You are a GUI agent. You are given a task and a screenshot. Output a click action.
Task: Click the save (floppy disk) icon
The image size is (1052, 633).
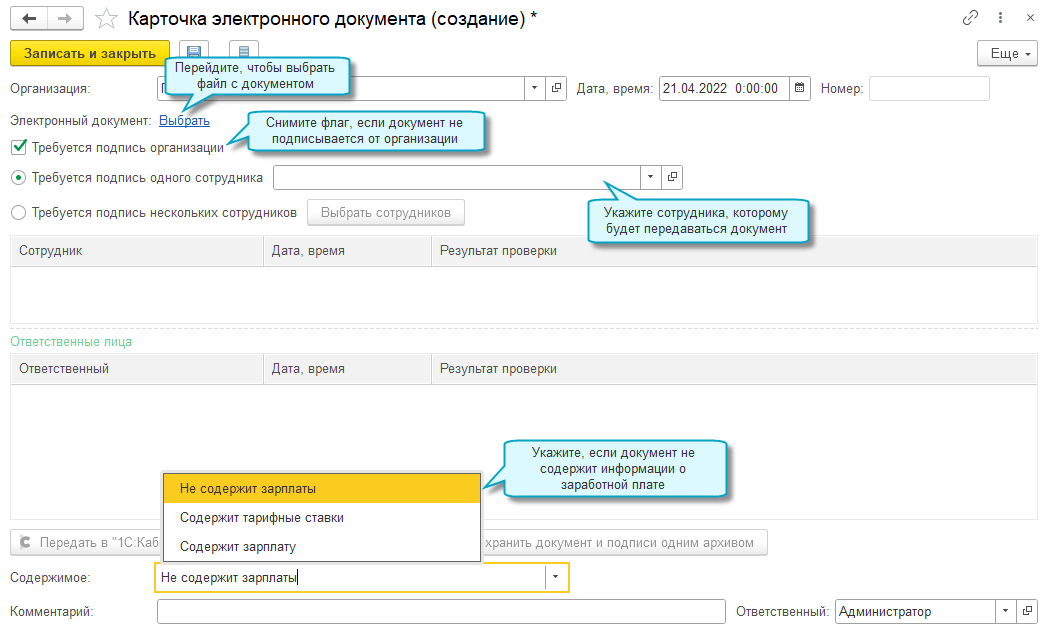pyautogui.click(x=194, y=53)
